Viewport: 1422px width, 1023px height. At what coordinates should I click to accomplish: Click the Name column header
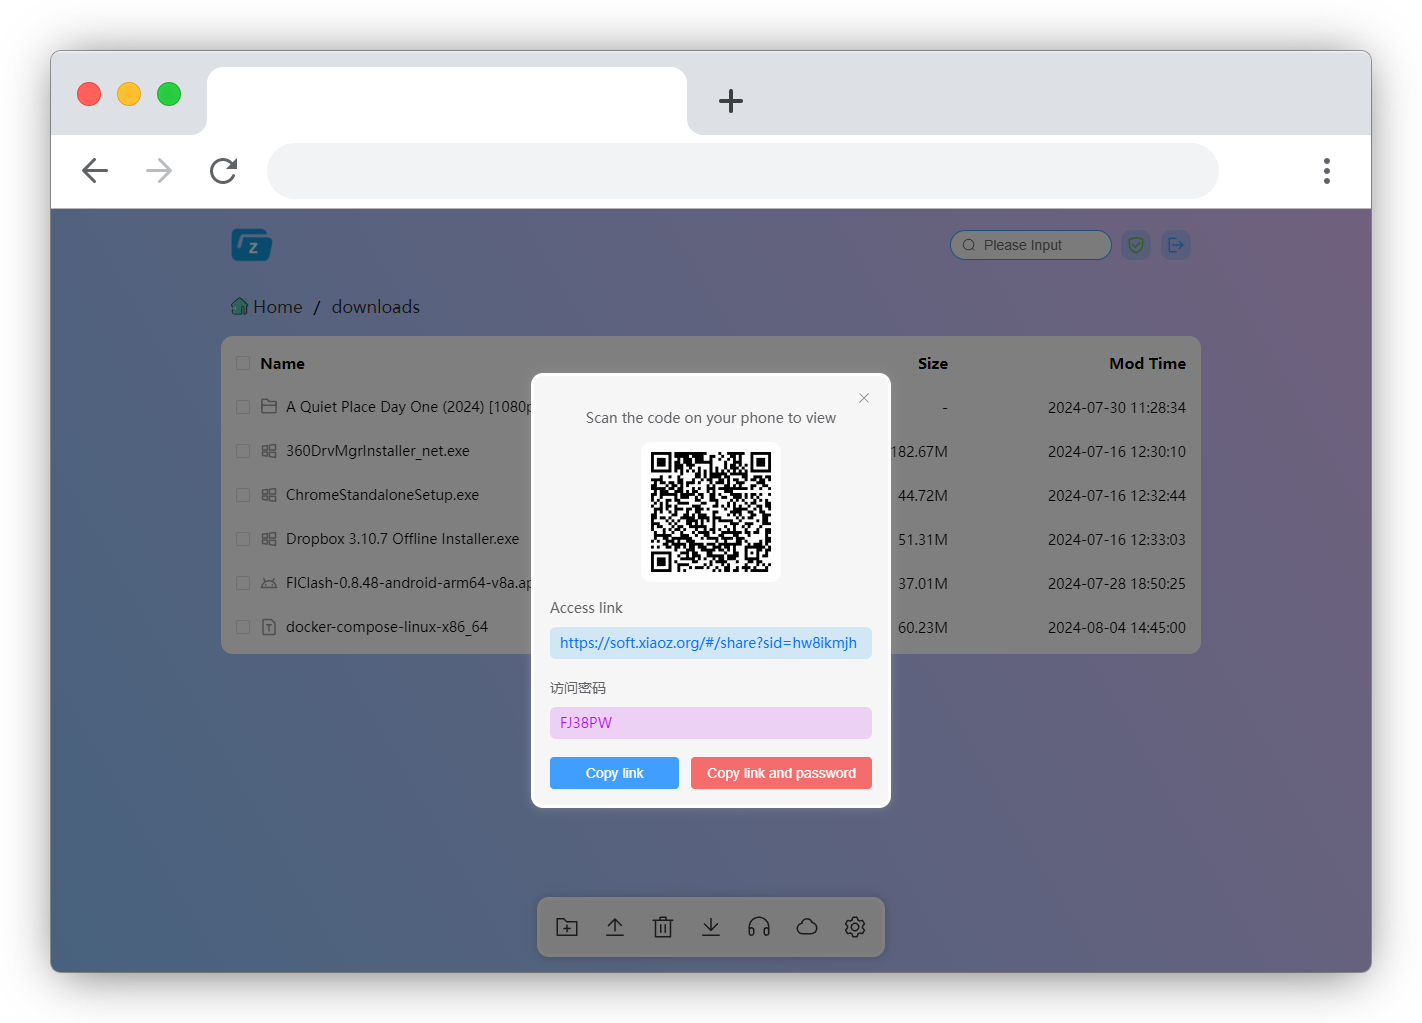[283, 364]
